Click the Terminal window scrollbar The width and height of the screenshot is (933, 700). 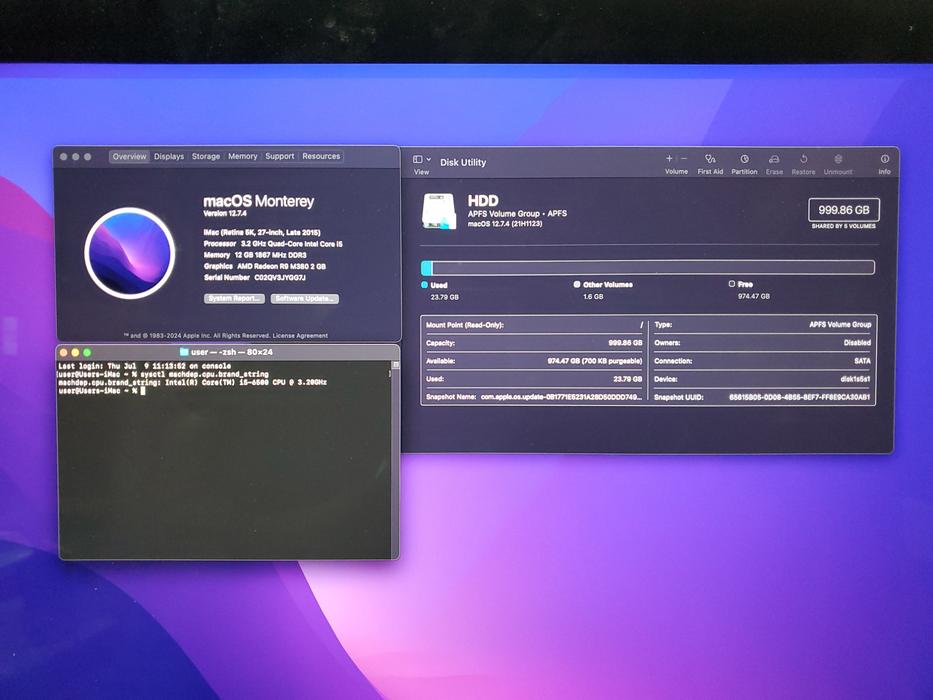[x=395, y=457]
